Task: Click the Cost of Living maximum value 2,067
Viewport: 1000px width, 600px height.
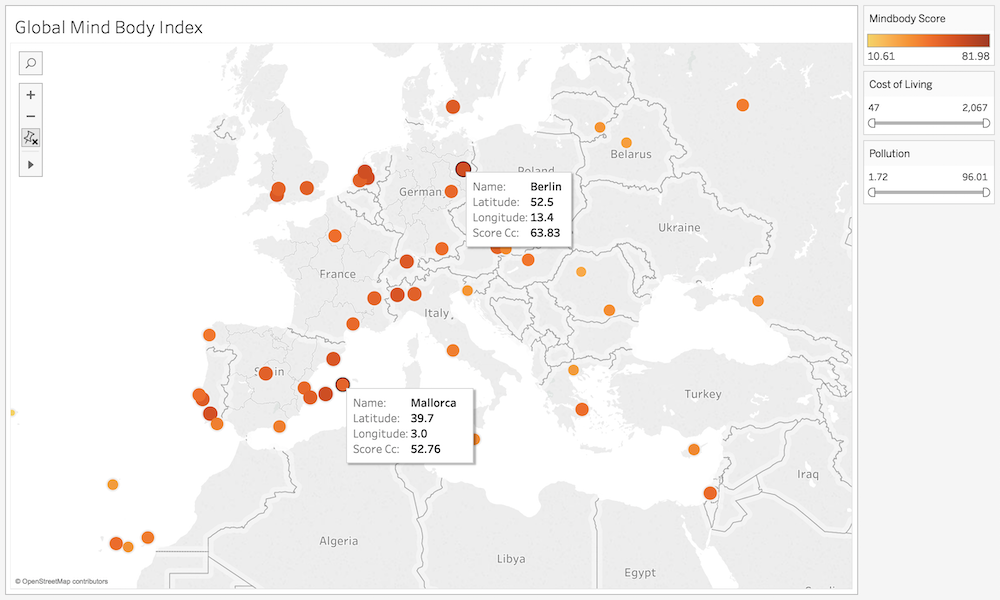Action: tap(974, 107)
